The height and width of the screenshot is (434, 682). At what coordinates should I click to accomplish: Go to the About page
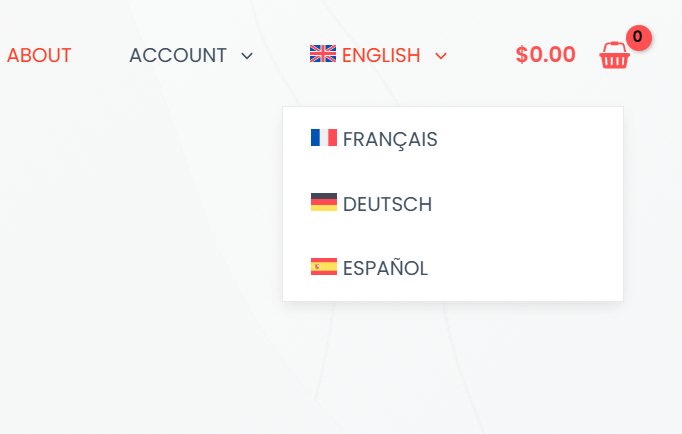[x=39, y=55]
